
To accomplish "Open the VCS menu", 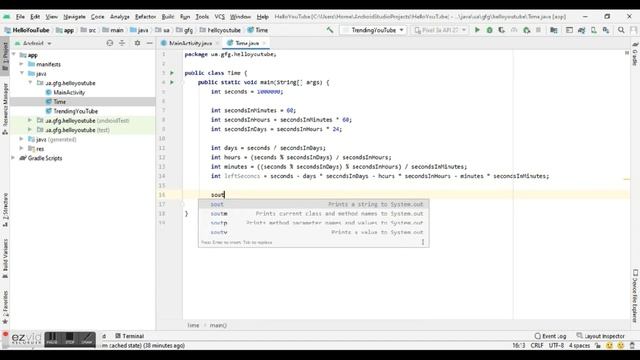I will click(220, 17).
